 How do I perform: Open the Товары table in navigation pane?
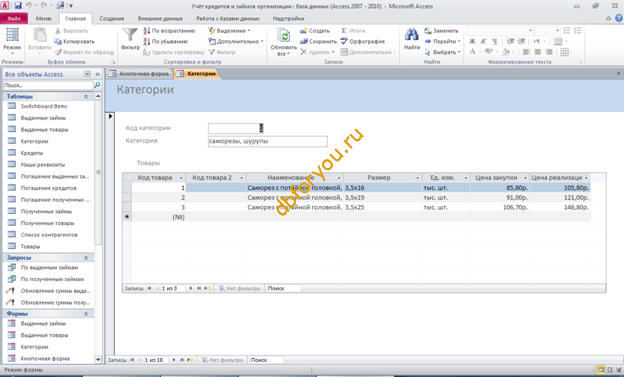[x=30, y=246]
